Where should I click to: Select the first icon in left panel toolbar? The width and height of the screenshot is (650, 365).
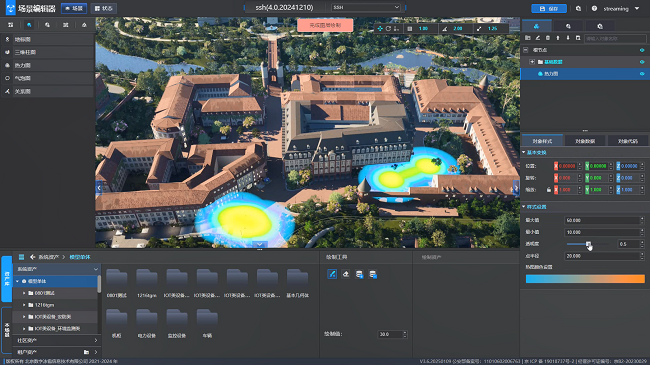[10, 25]
